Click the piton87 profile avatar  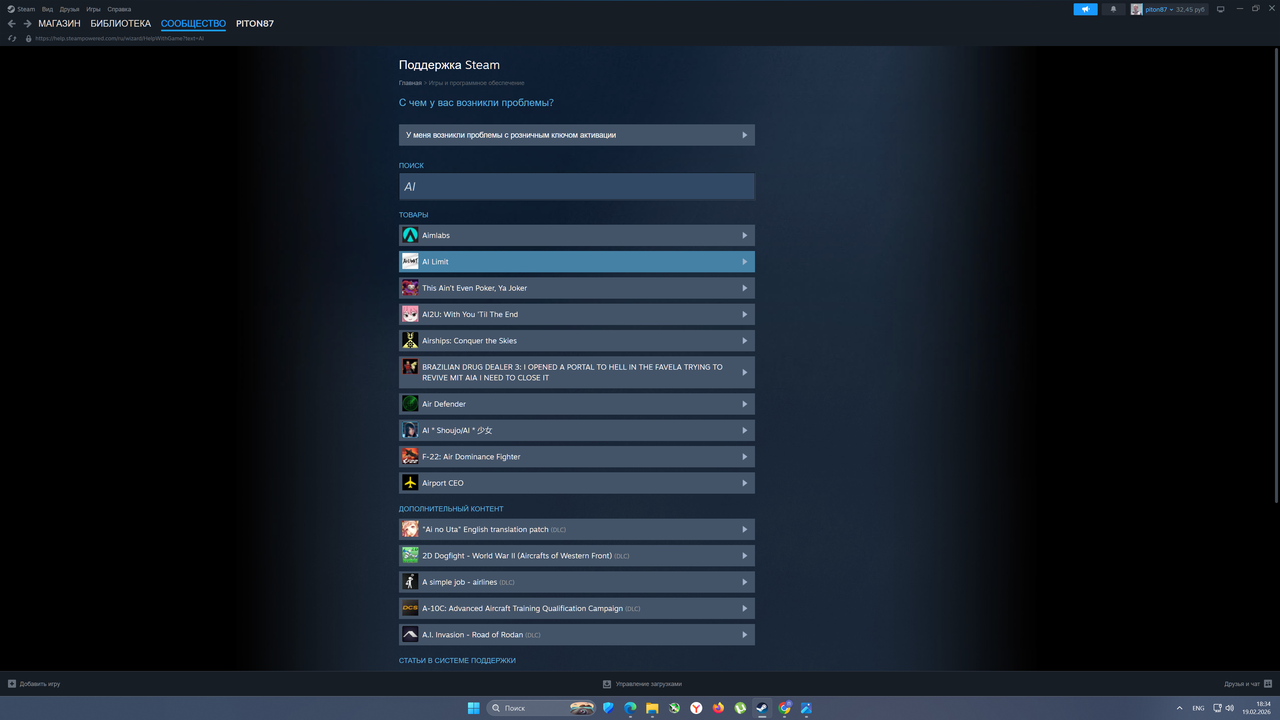[1136, 9]
